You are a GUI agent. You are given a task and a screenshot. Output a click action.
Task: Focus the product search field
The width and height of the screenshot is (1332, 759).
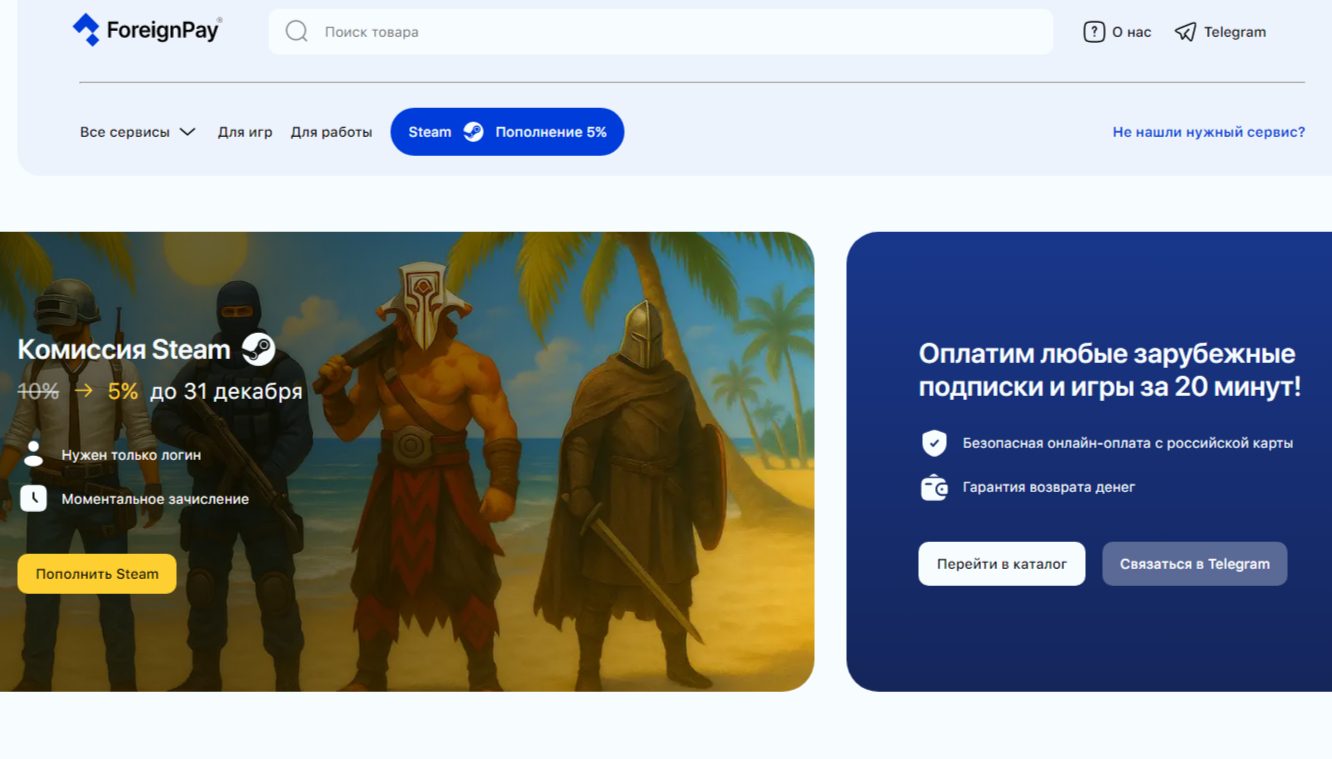pos(660,32)
